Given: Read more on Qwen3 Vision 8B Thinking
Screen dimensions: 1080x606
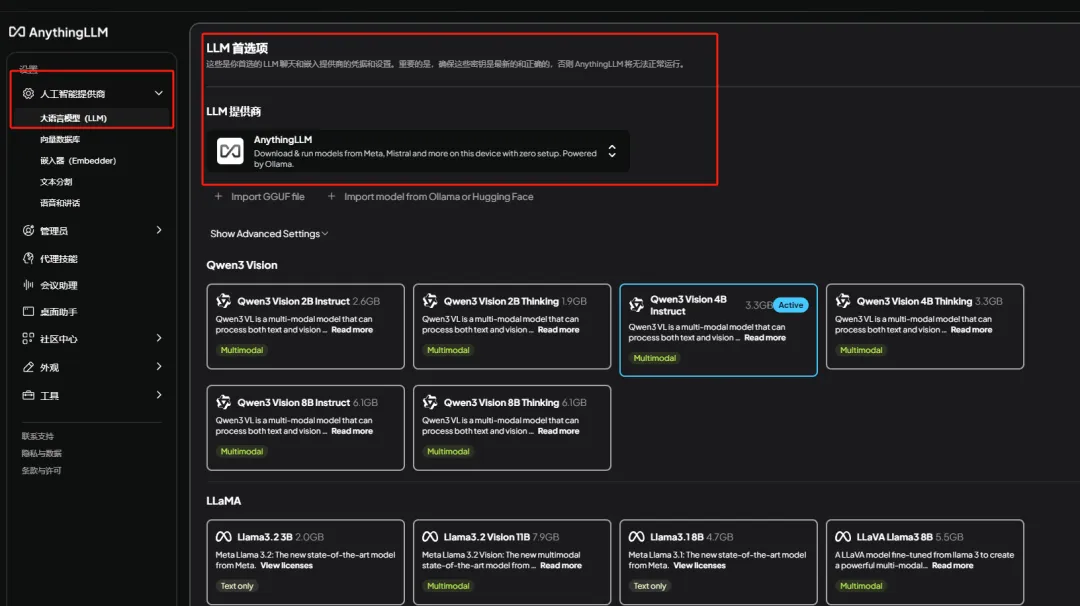Looking at the screenshot, I should click(559, 431).
